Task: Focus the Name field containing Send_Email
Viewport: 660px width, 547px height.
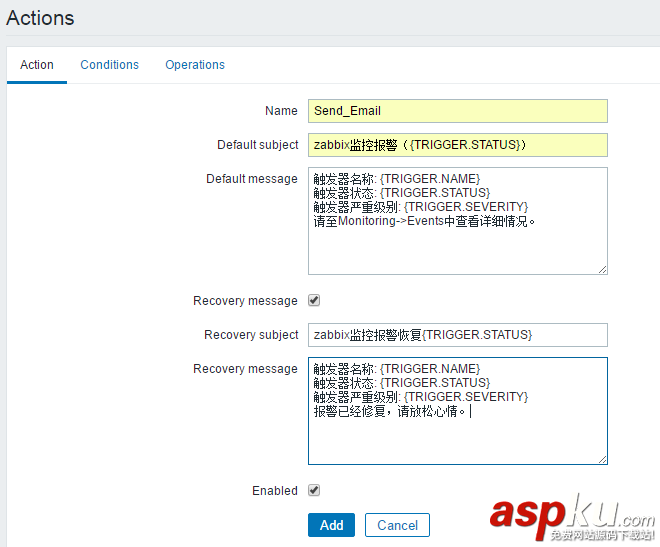Action: coord(457,111)
